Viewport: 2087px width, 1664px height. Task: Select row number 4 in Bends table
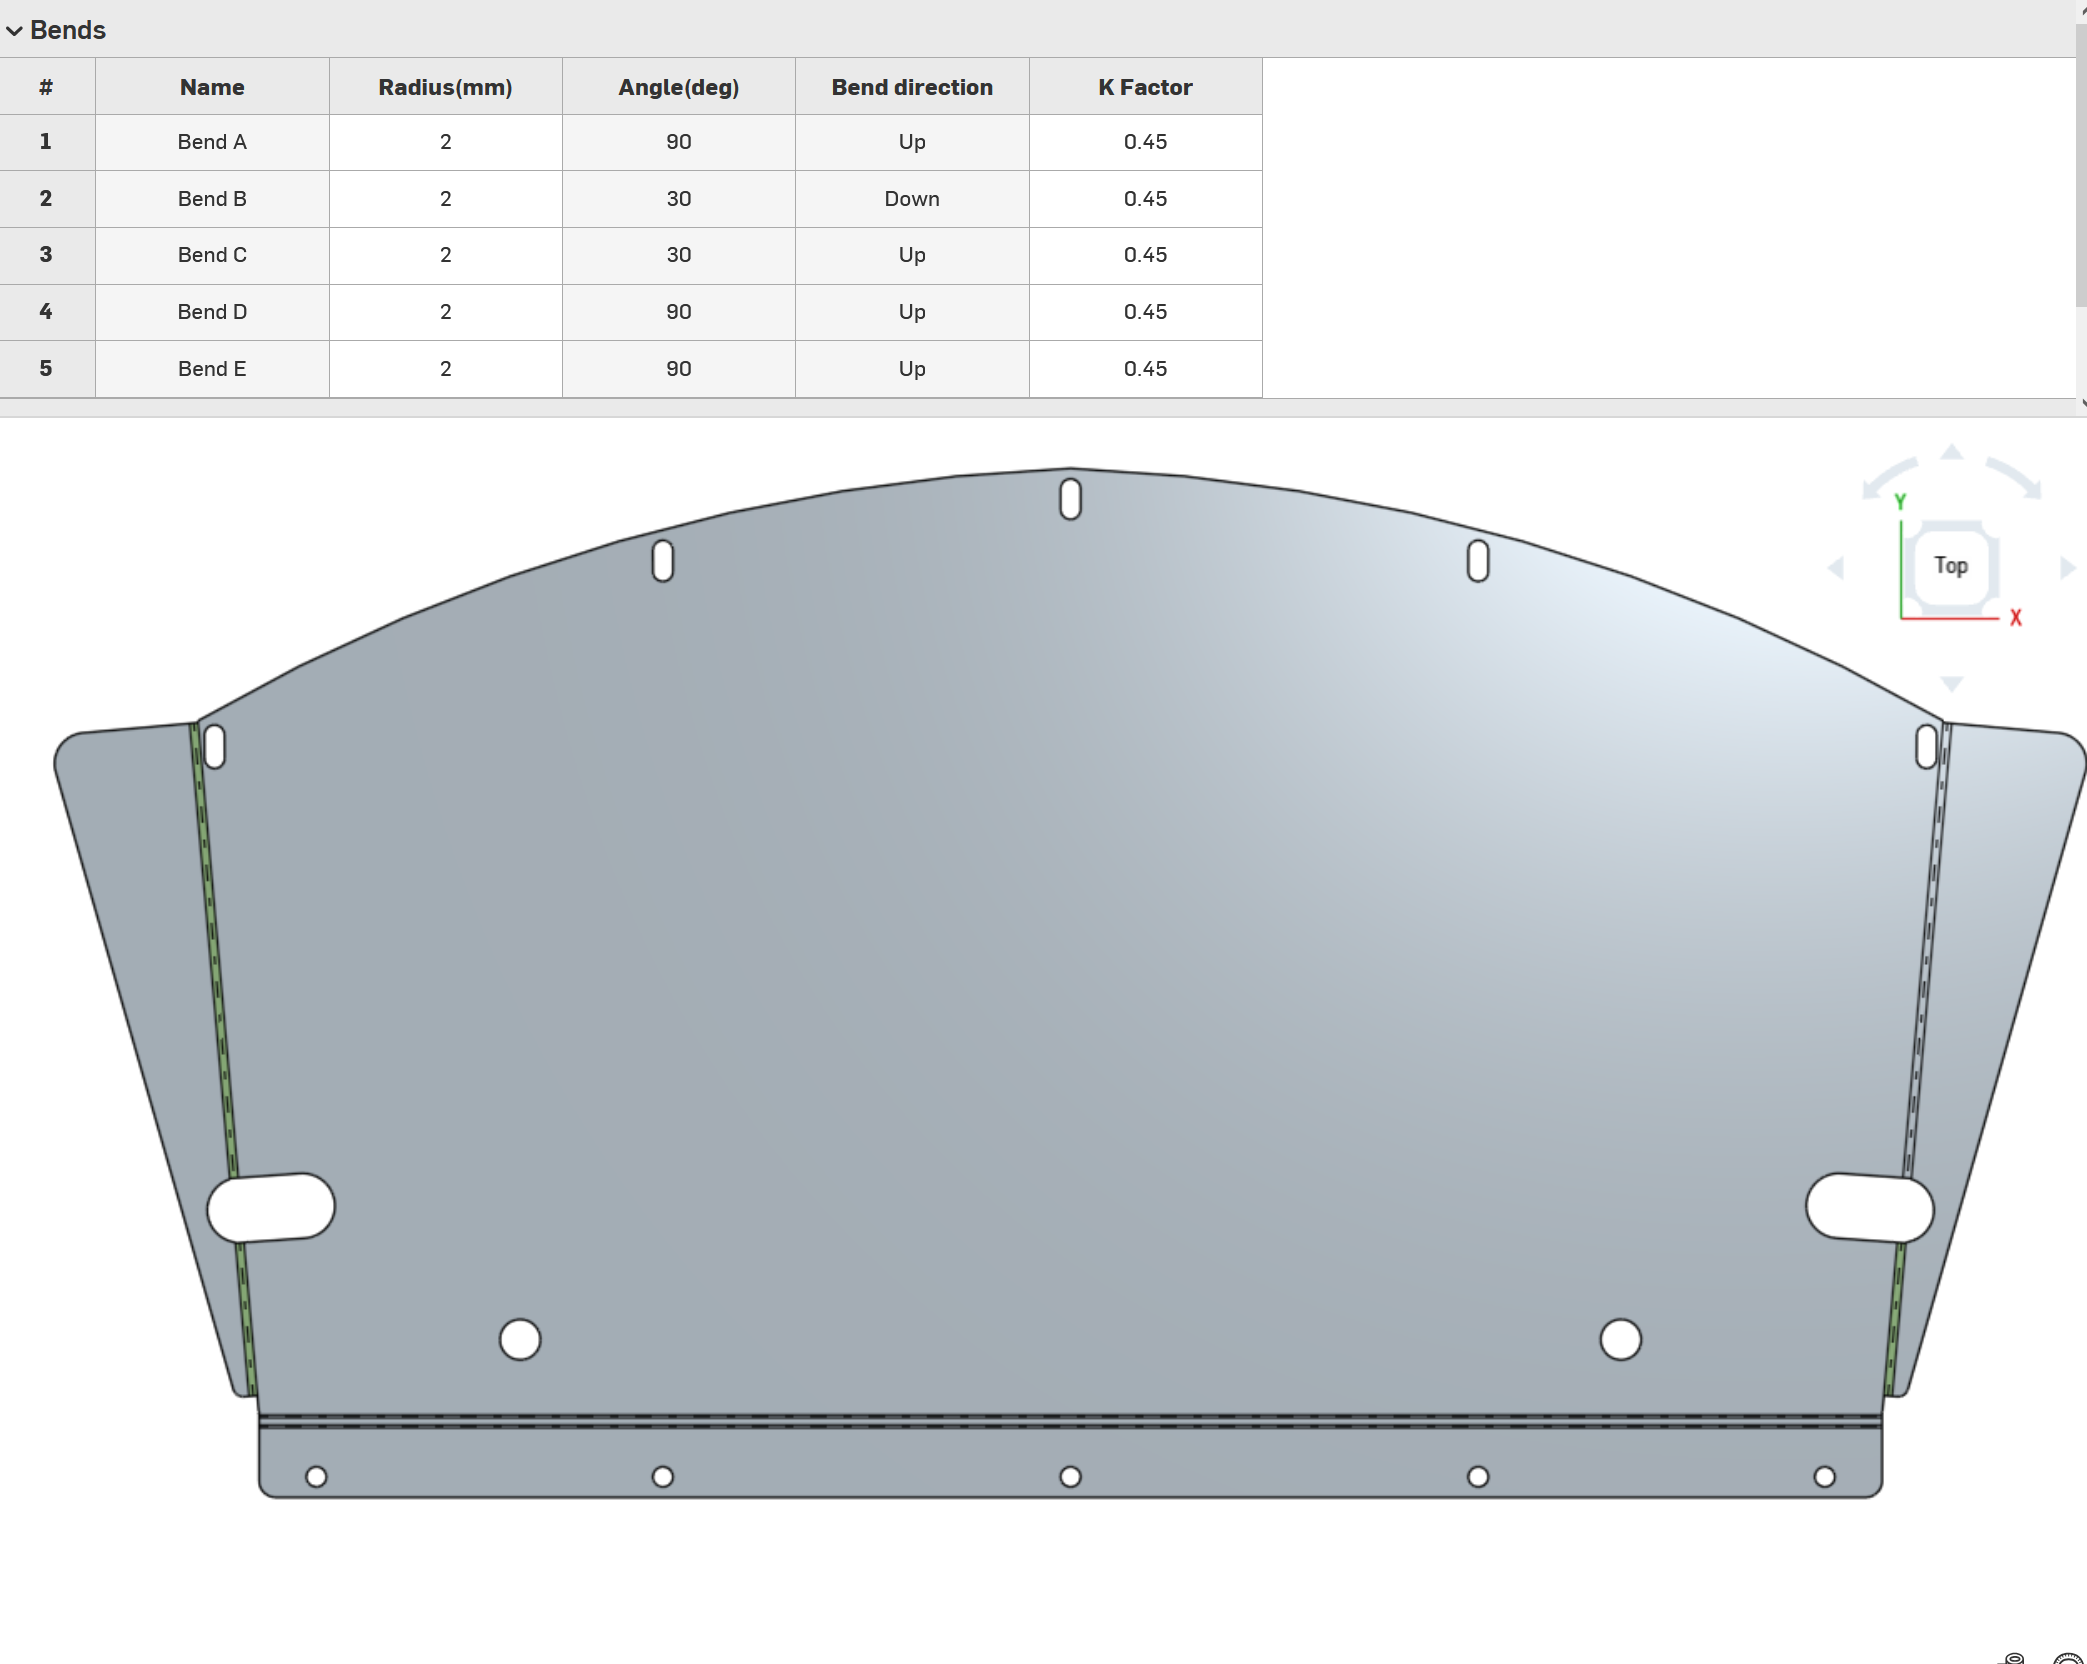click(47, 312)
